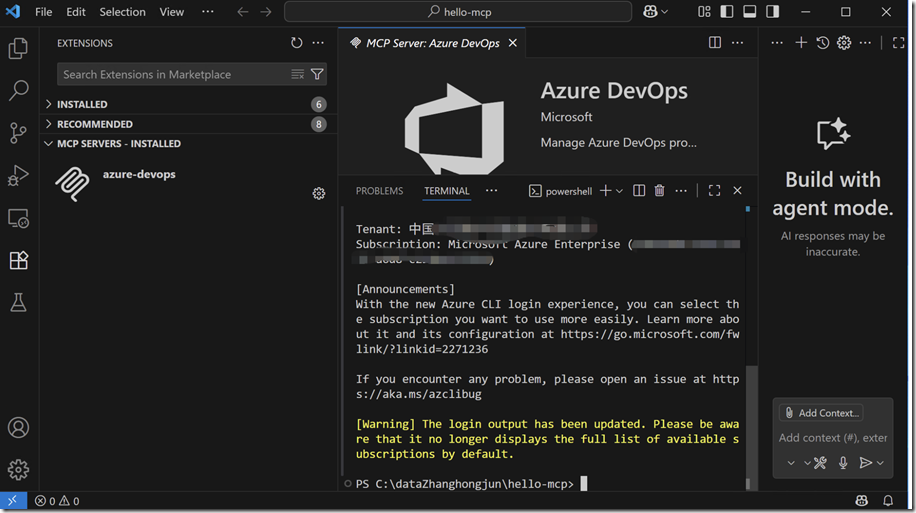Click the powershell terminal label
This screenshot has width=916, height=513.
click(x=560, y=191)
